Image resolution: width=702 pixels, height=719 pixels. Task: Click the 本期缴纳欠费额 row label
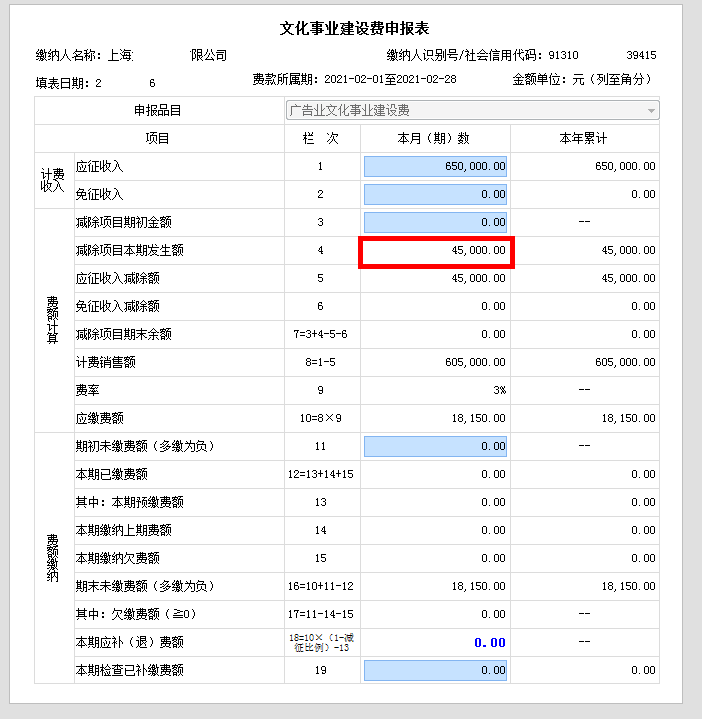pyautogui.click(x=117, y=558)
